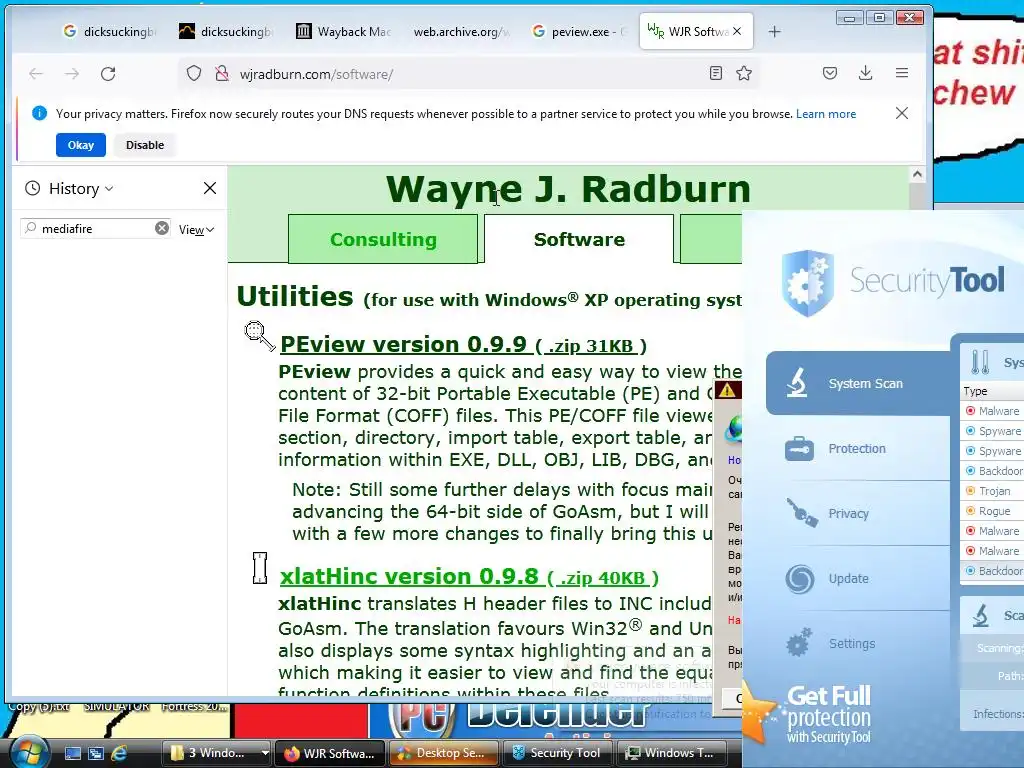
Task: Open System Scan in Security Tool
Action: pyautogui.click(x=858, y=383)
